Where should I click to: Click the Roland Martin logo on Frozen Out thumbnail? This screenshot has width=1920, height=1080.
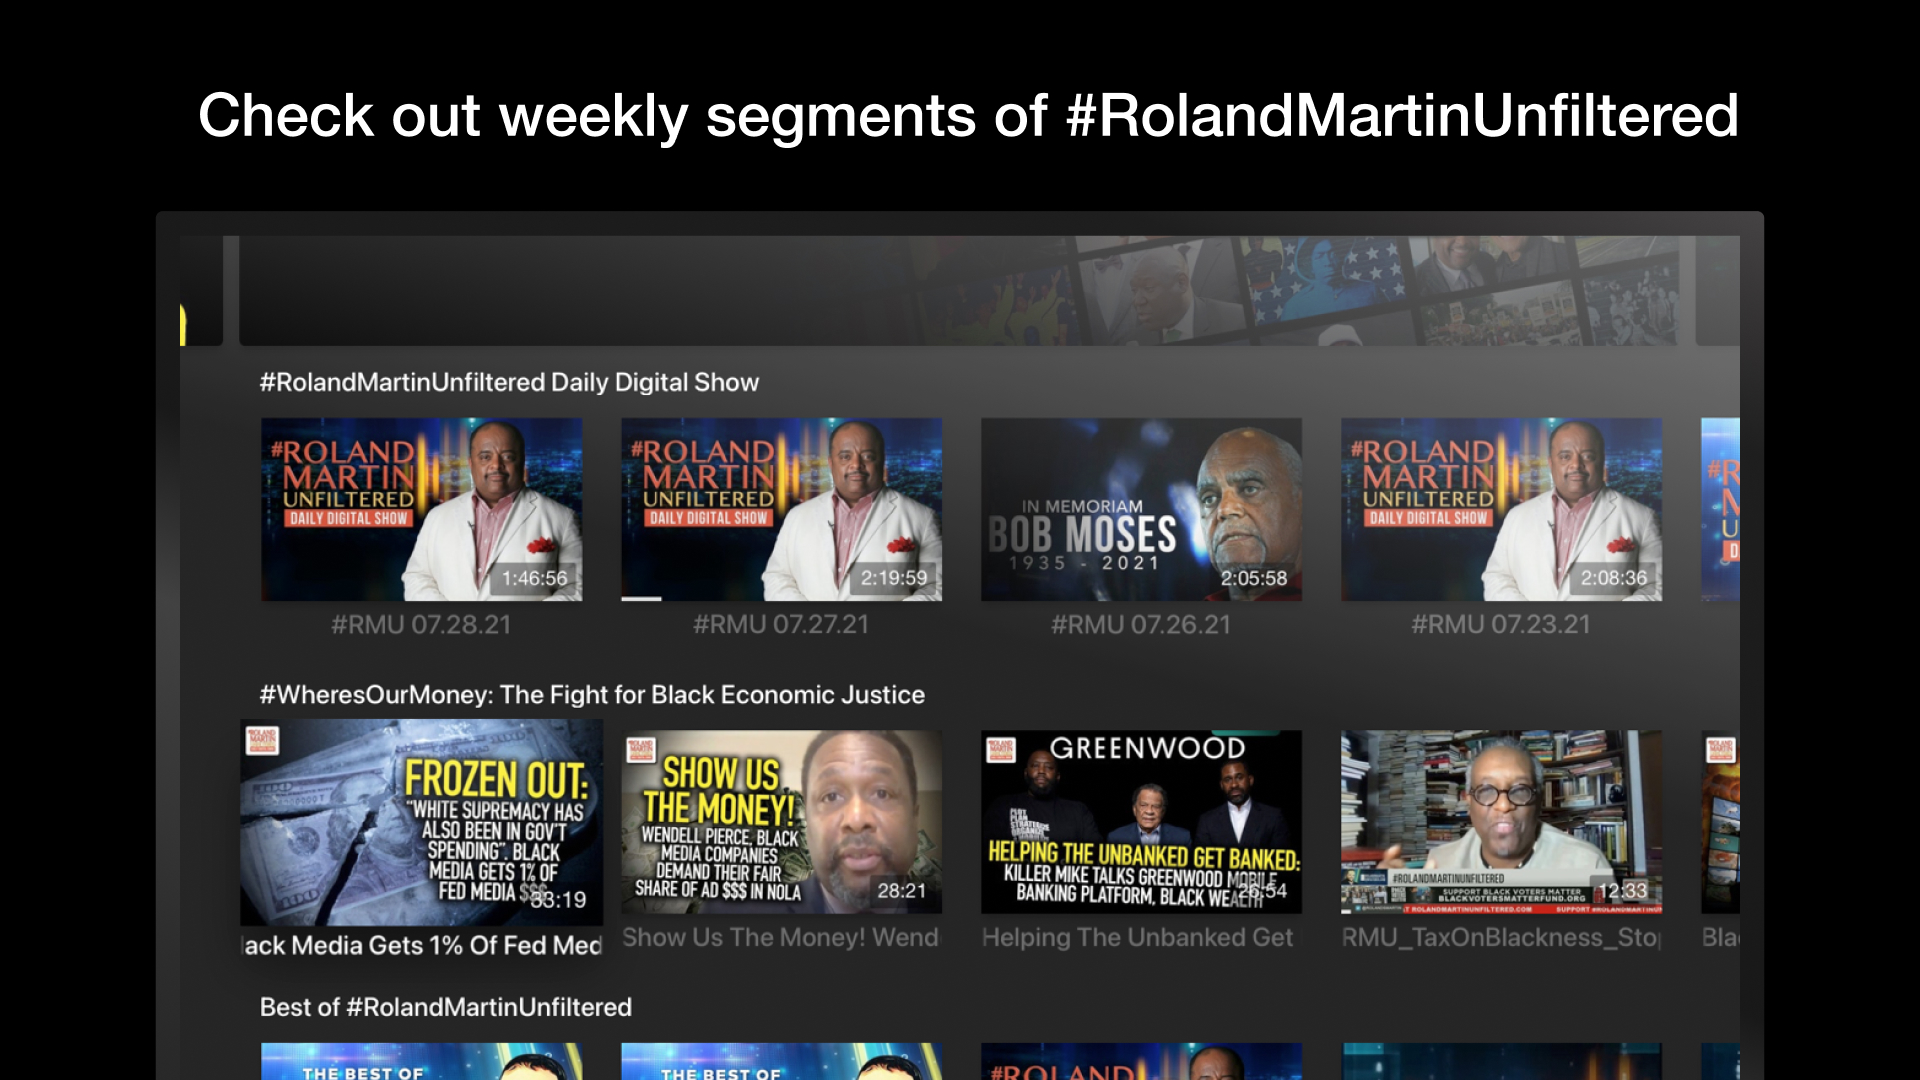pyautogui.click(x=263, y=741)
